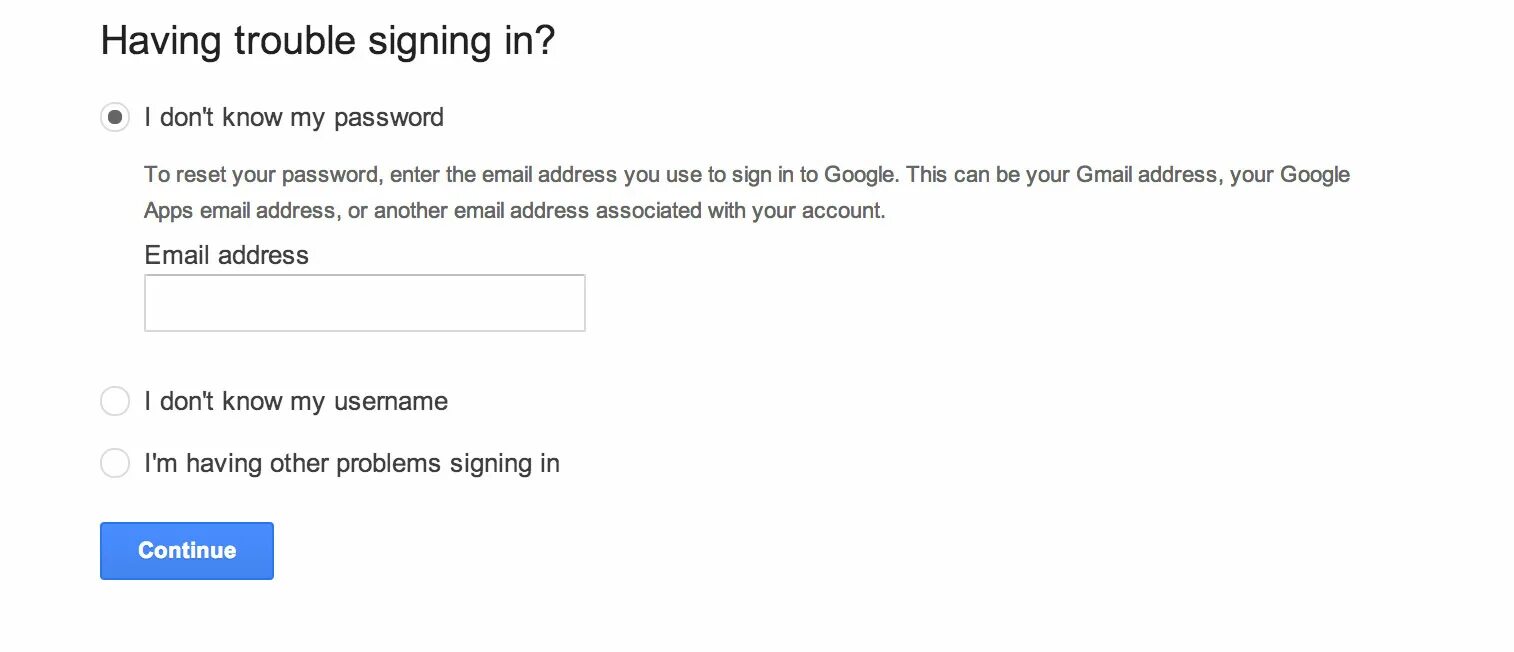Click the "Having trouble signing in?" heading
The height and width of the screenshot is (652, 1514).
point(328,42)
